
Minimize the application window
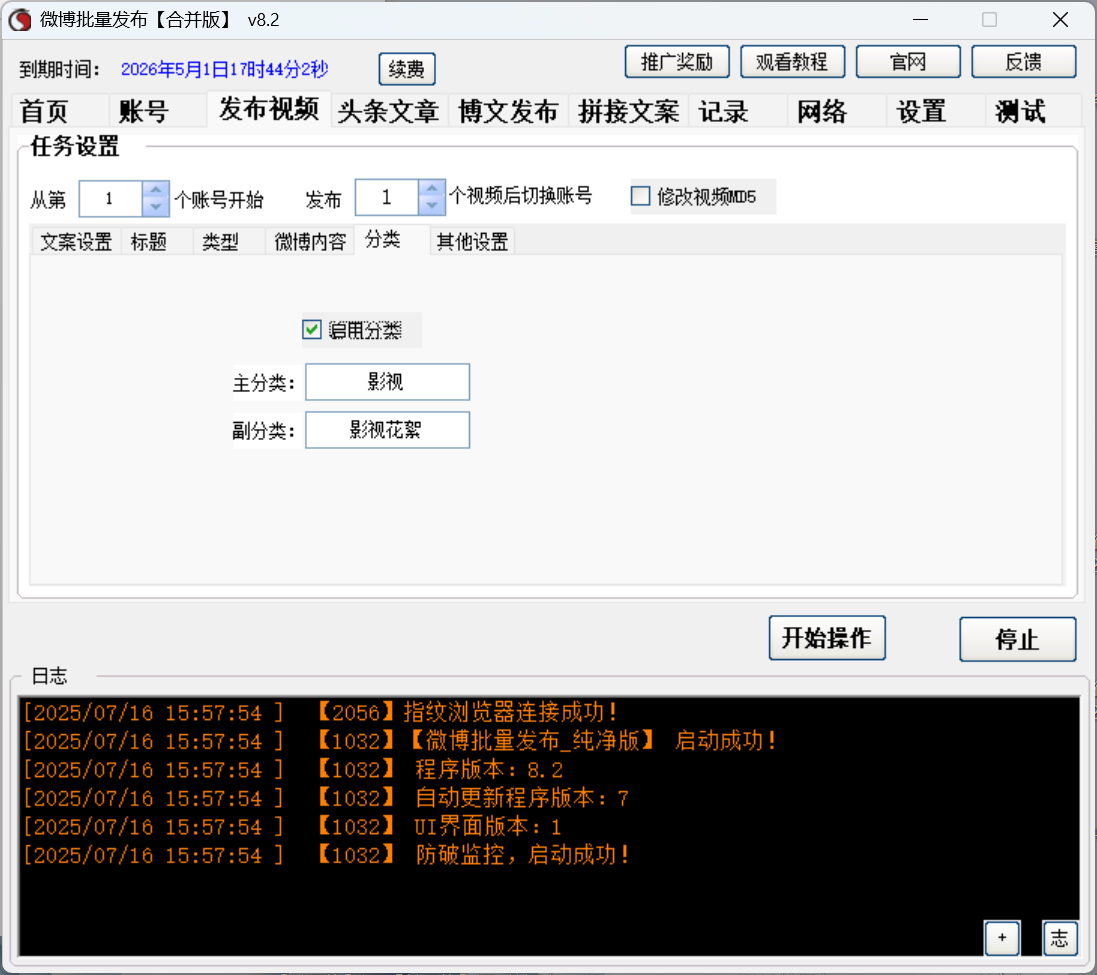point(921,20)
